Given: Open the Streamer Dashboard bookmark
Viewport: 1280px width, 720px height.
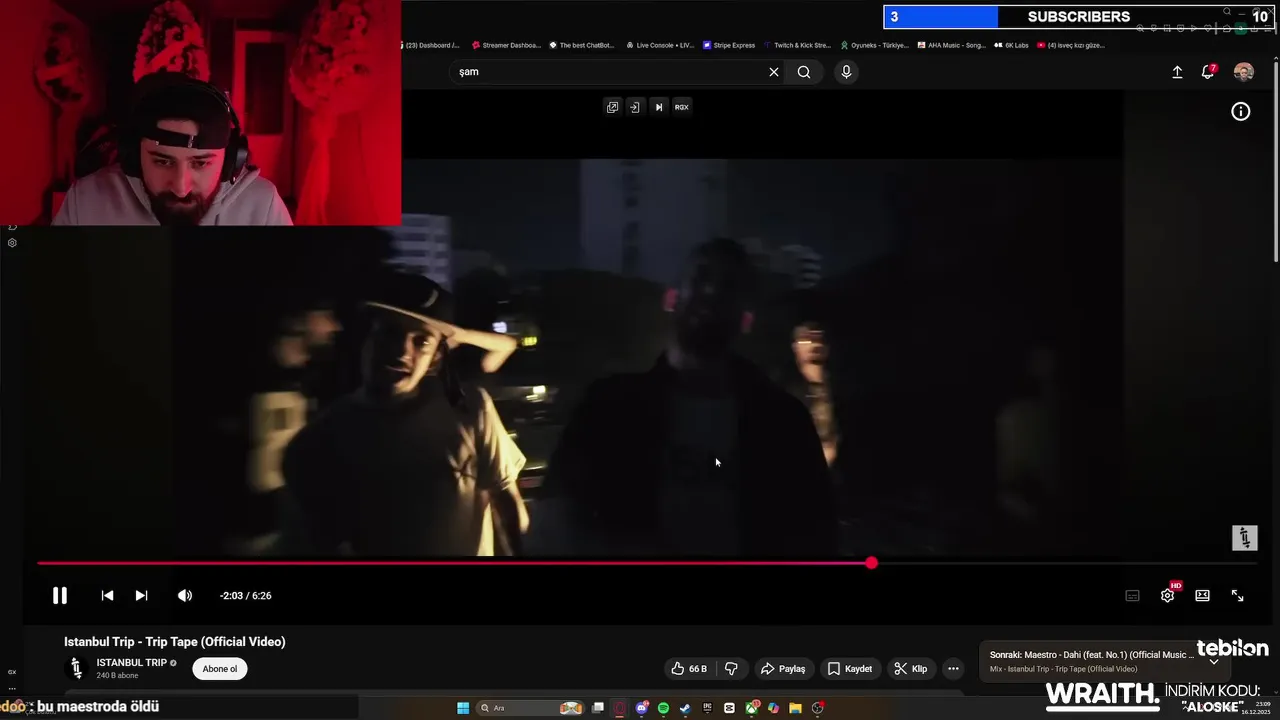Looking at the screenshot, I should point(506,45).
